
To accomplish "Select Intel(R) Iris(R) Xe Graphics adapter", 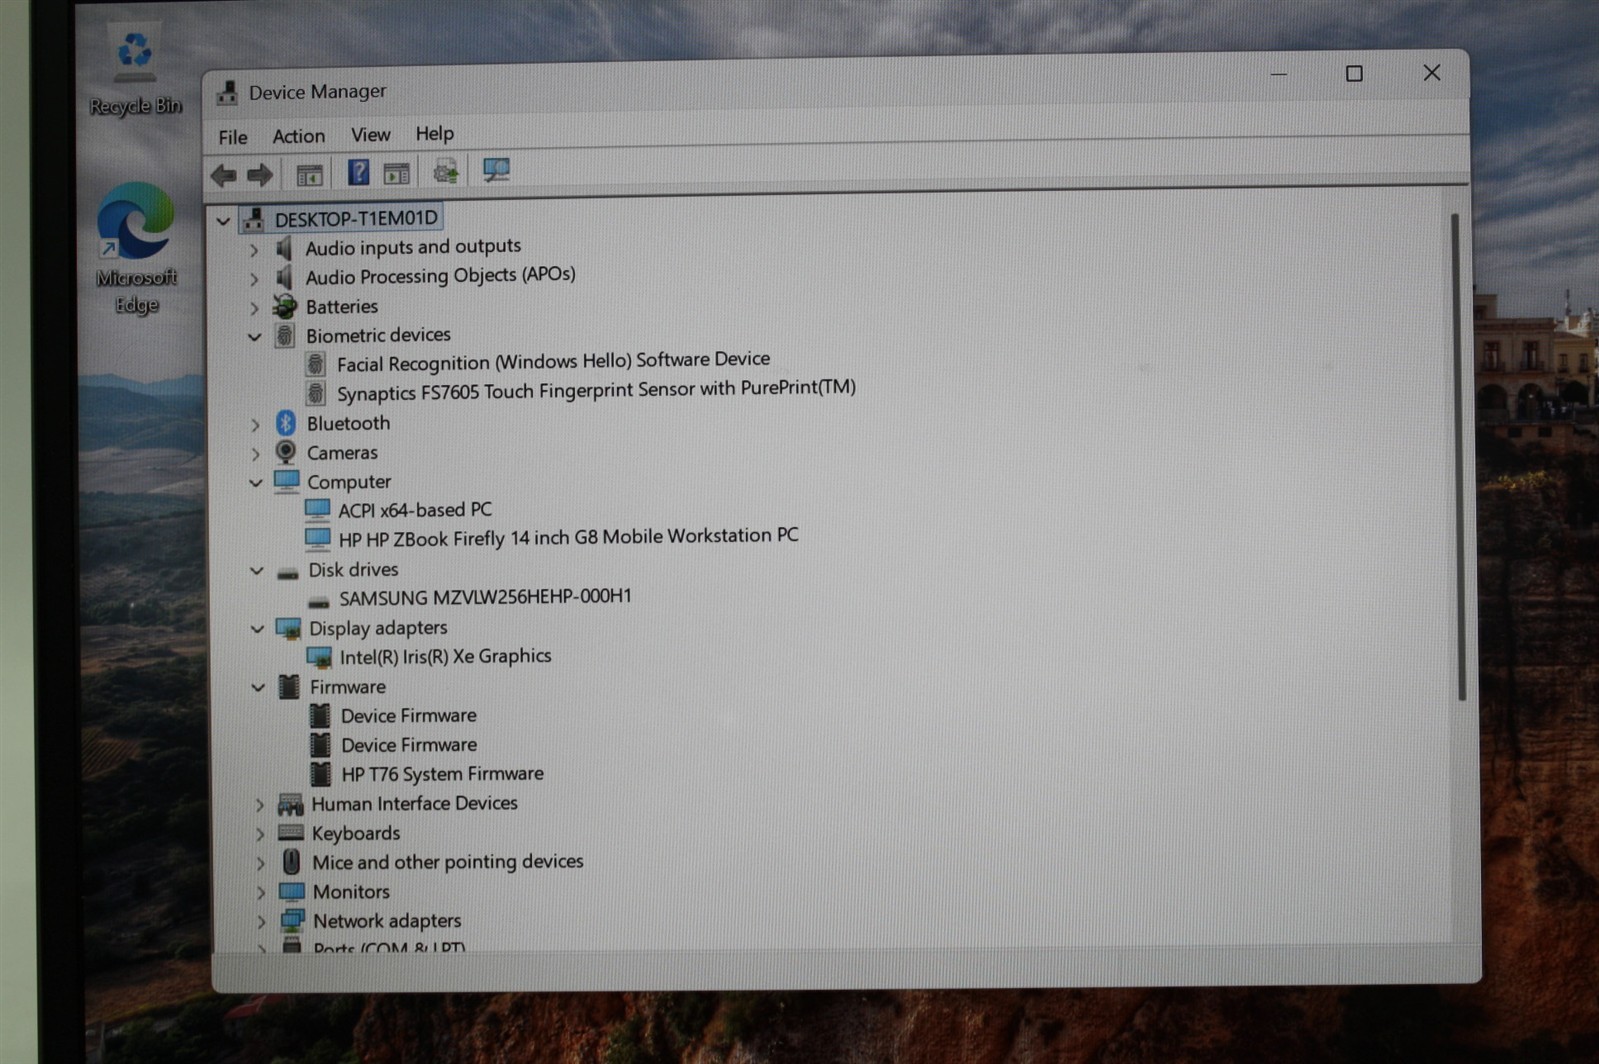I will pos(445,656).
